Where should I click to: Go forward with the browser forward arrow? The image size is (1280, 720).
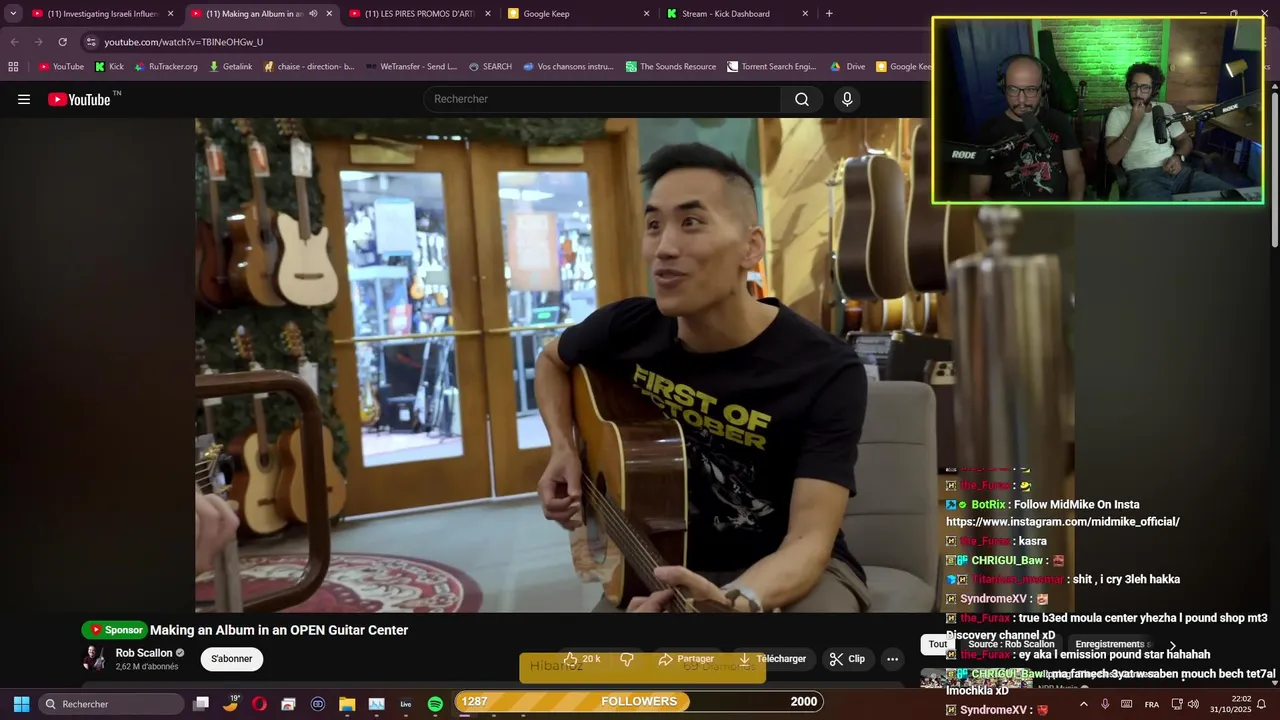coord(38,42)
